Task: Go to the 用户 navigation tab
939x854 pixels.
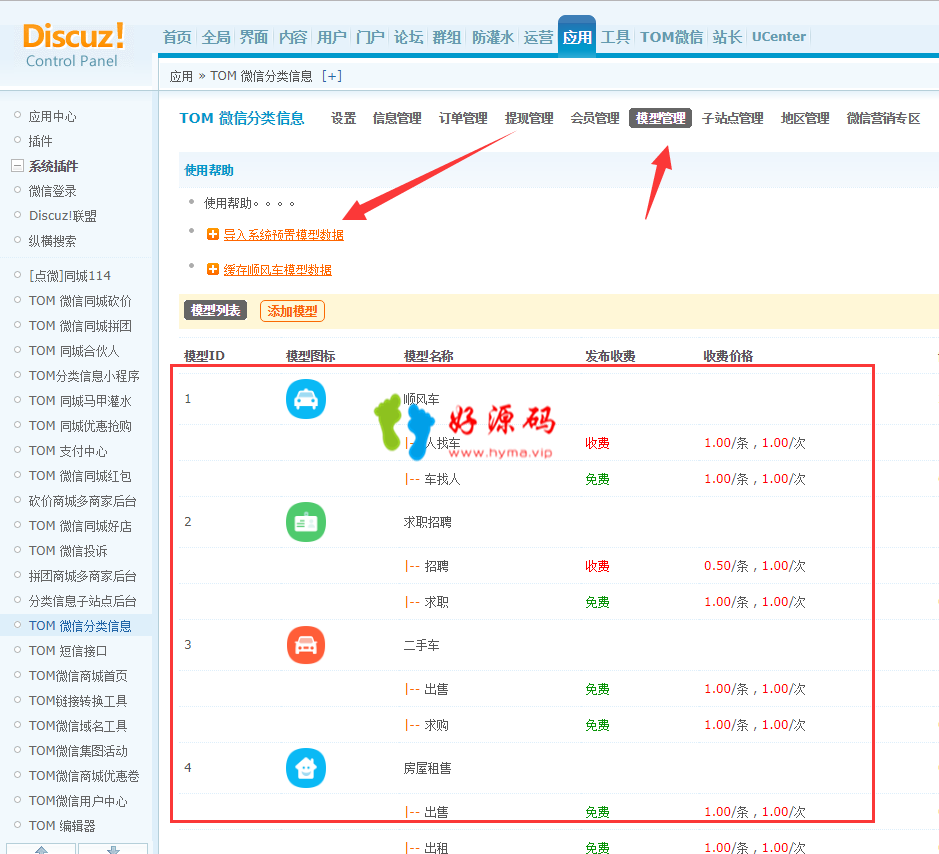Action: coord(332,37)
